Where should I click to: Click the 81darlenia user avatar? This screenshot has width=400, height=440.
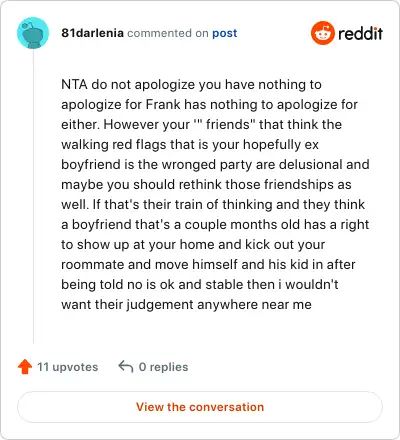point(33,33)
